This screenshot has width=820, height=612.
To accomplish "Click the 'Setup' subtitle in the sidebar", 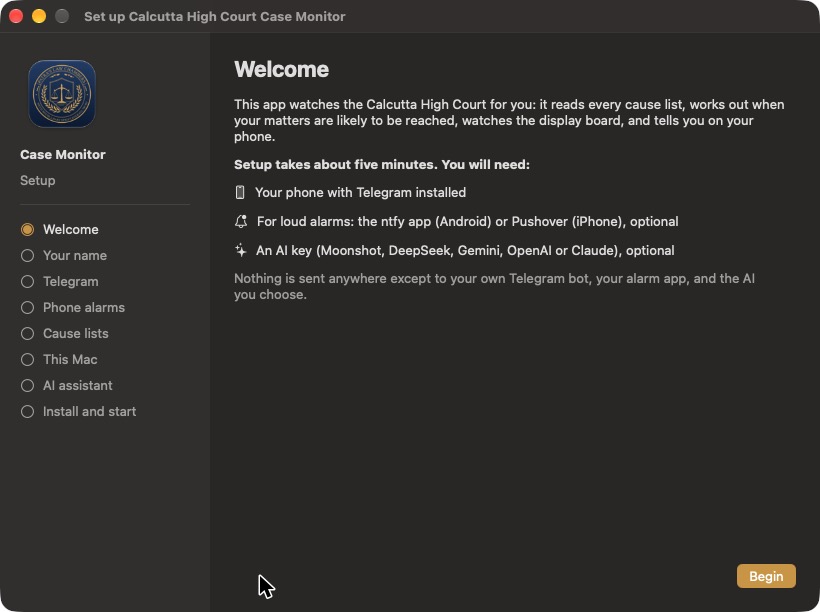I will (38, 180).
